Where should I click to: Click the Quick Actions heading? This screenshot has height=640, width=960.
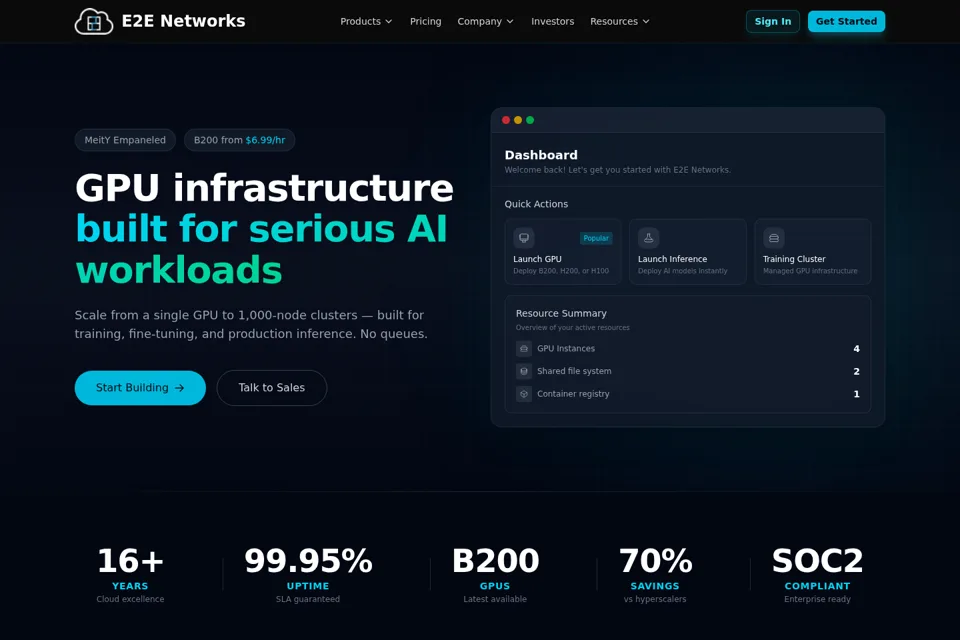click(536, 204)
